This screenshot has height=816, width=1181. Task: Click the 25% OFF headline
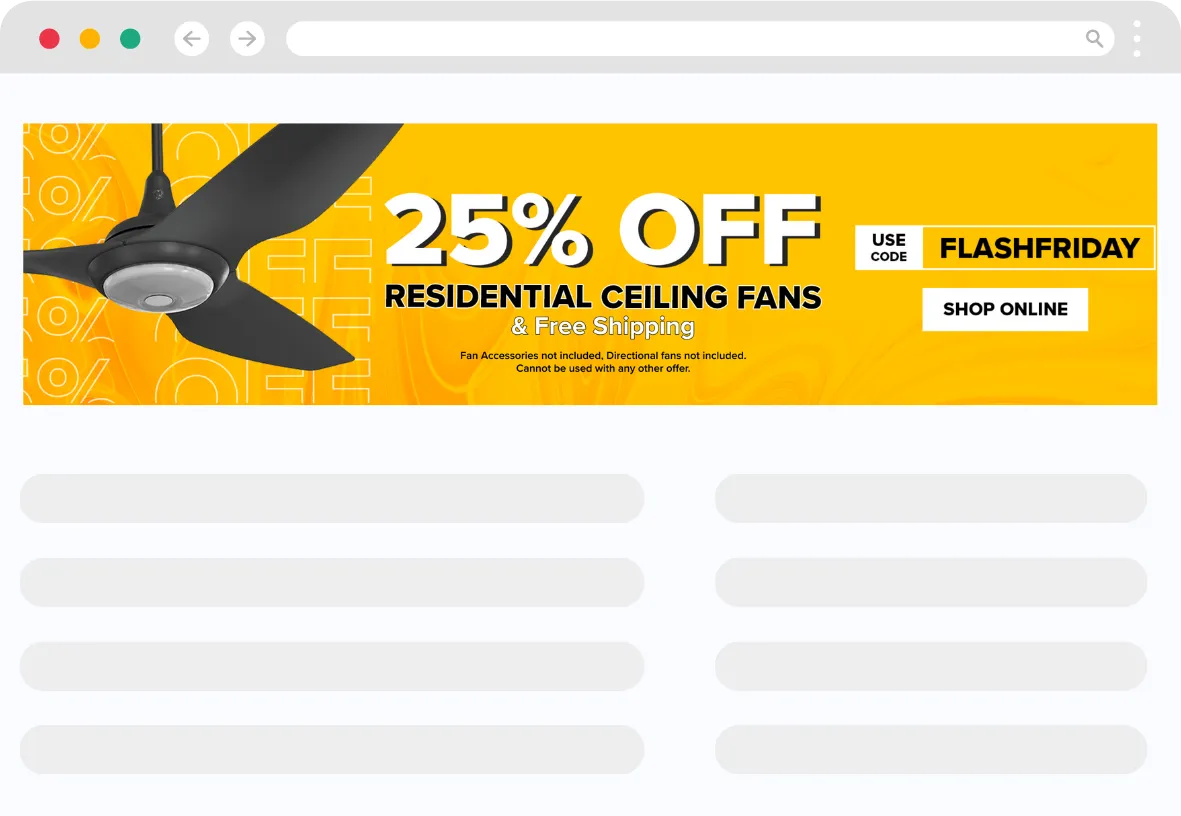point(605,232)
